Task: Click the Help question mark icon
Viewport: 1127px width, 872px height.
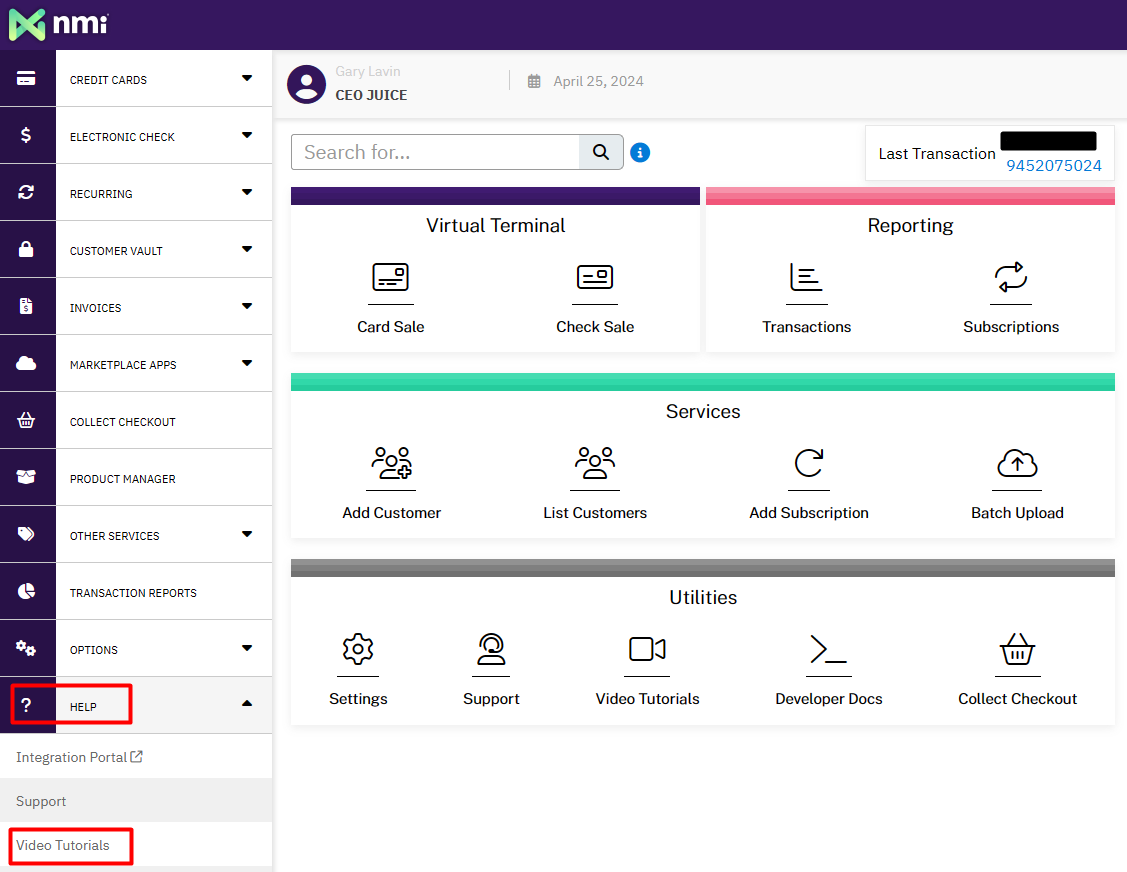Action: (26, 705)
